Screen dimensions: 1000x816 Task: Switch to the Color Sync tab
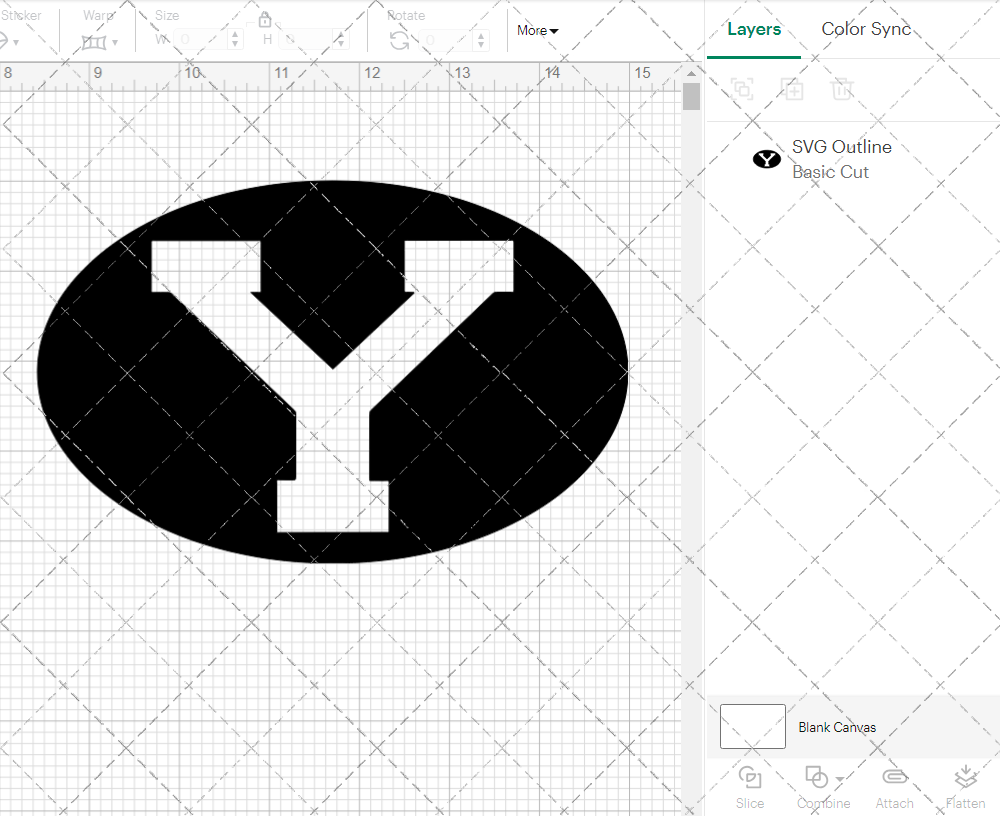click(866, 29)
